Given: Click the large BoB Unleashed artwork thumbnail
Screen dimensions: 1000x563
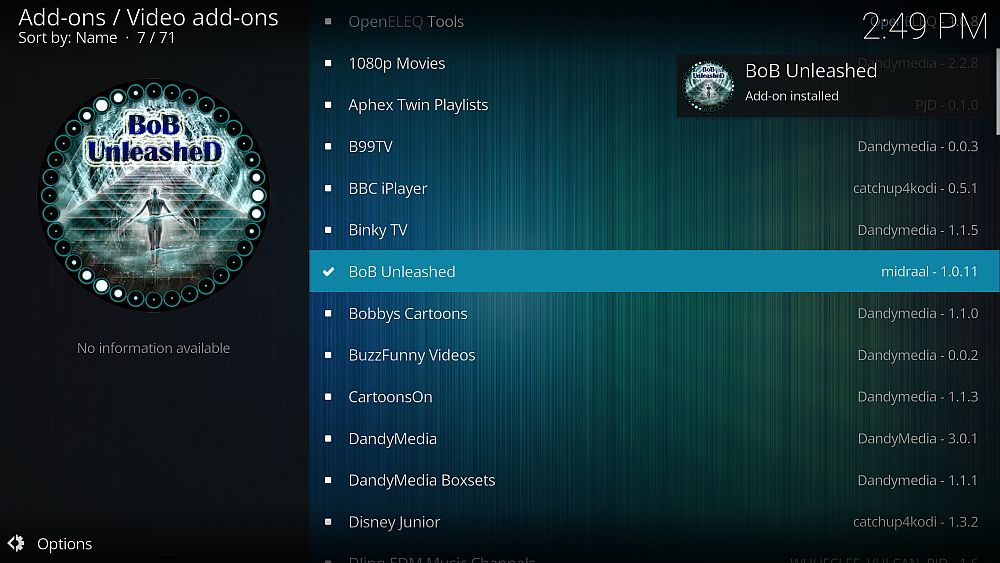Looking at the screenshot, I should pos(154,195).
